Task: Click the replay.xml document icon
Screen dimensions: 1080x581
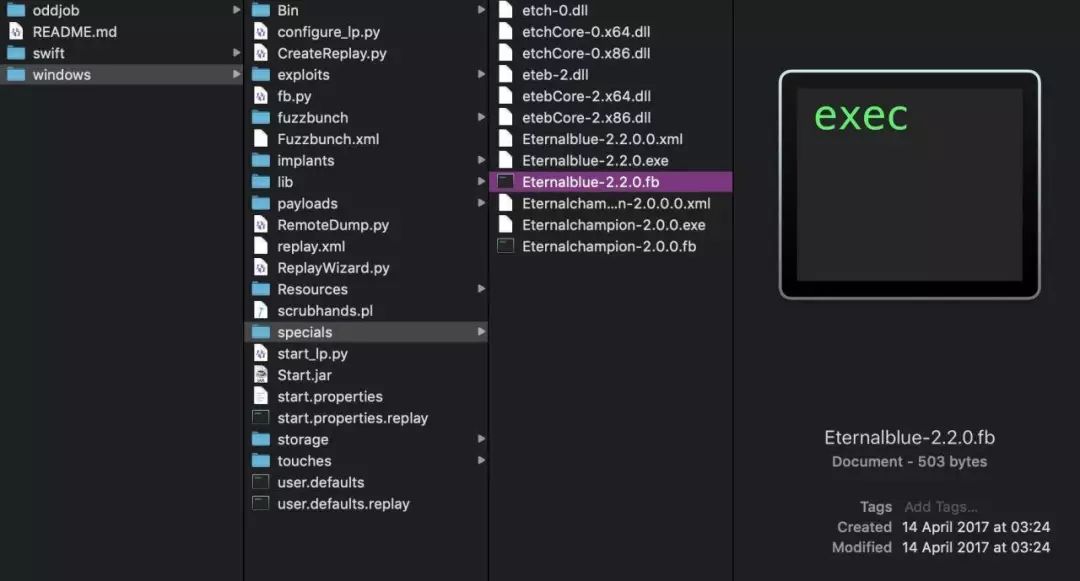Action: (260, 246)
